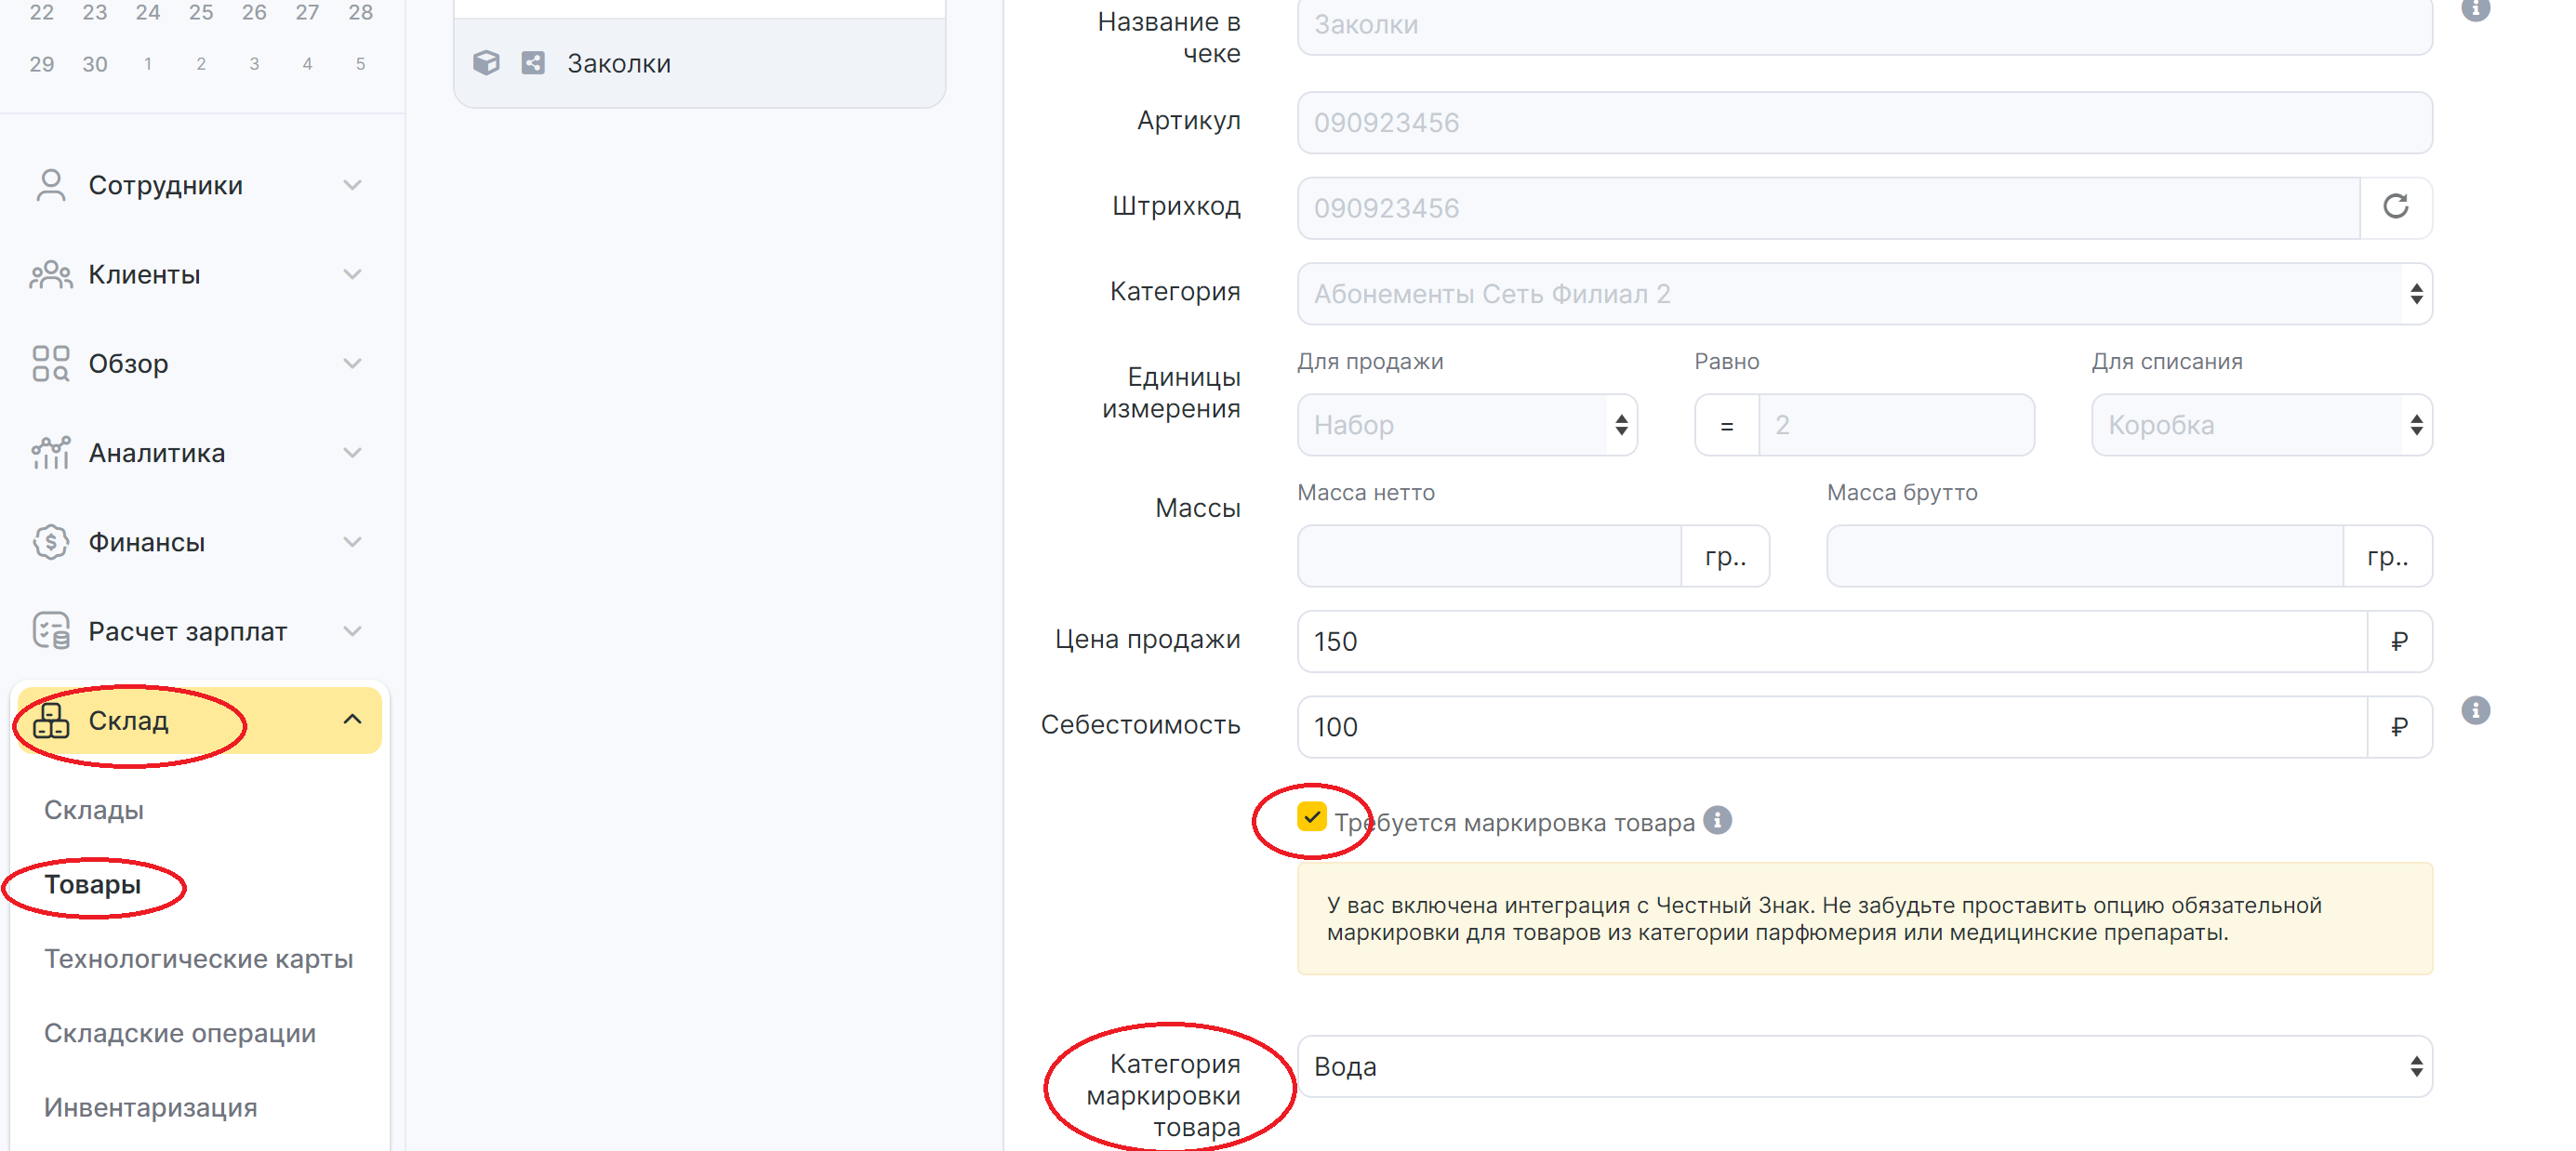This screenshot has height=1151, width=2576.
Task: Open info icon beside Название в чеке
Action: [x=2475, y=8]
